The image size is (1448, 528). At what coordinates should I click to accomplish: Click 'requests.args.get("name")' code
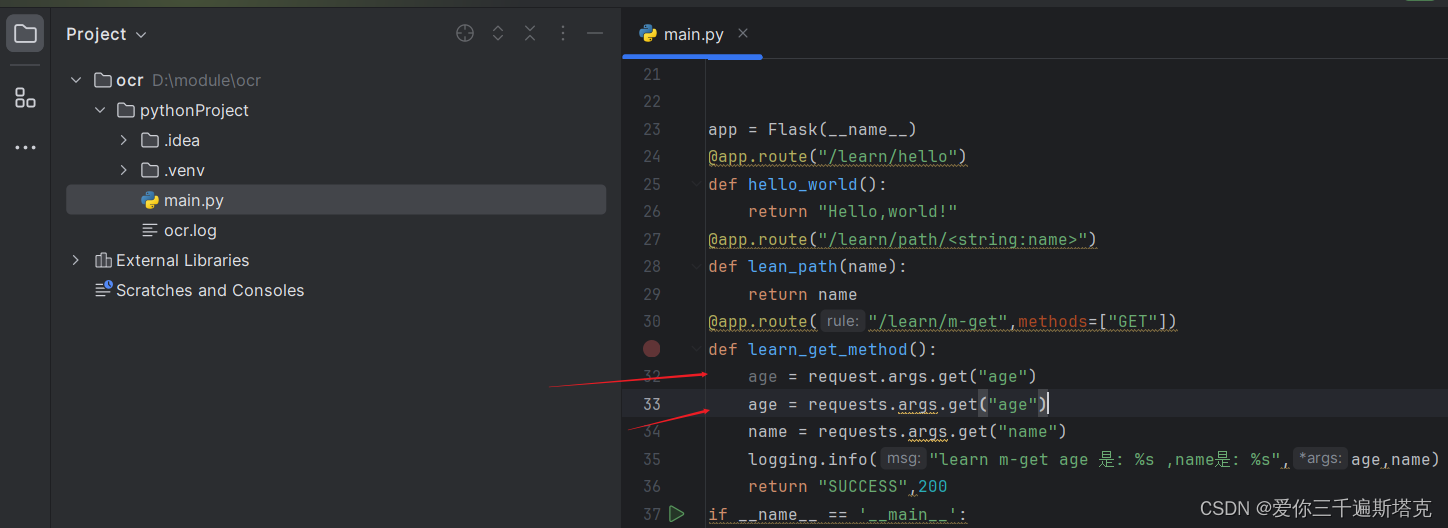[942, 431]
